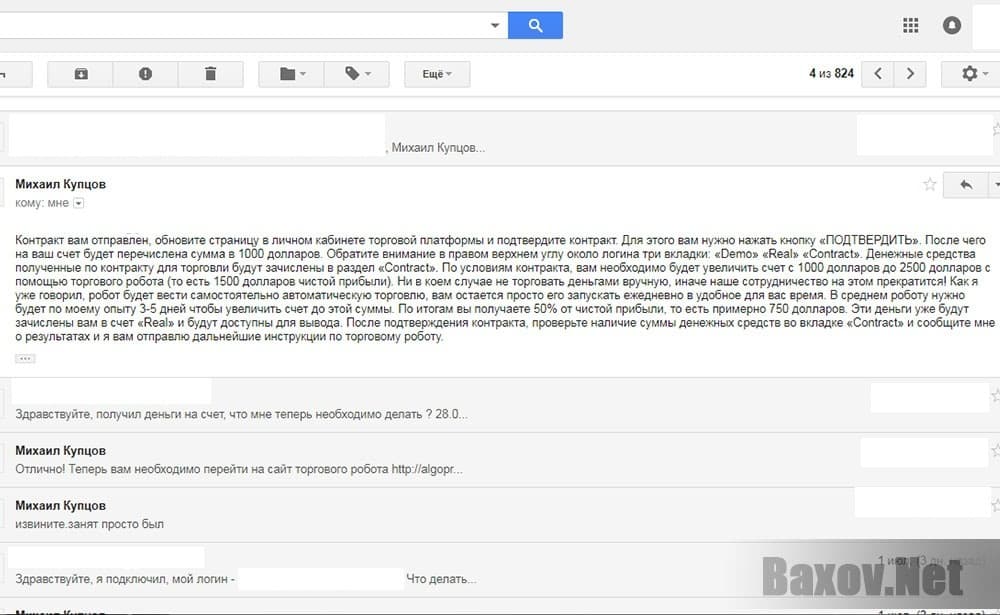The height and width of the screenshot is (615, 1000).
Task: Go to the newer conversation arrow
Action: click(878, 74)
